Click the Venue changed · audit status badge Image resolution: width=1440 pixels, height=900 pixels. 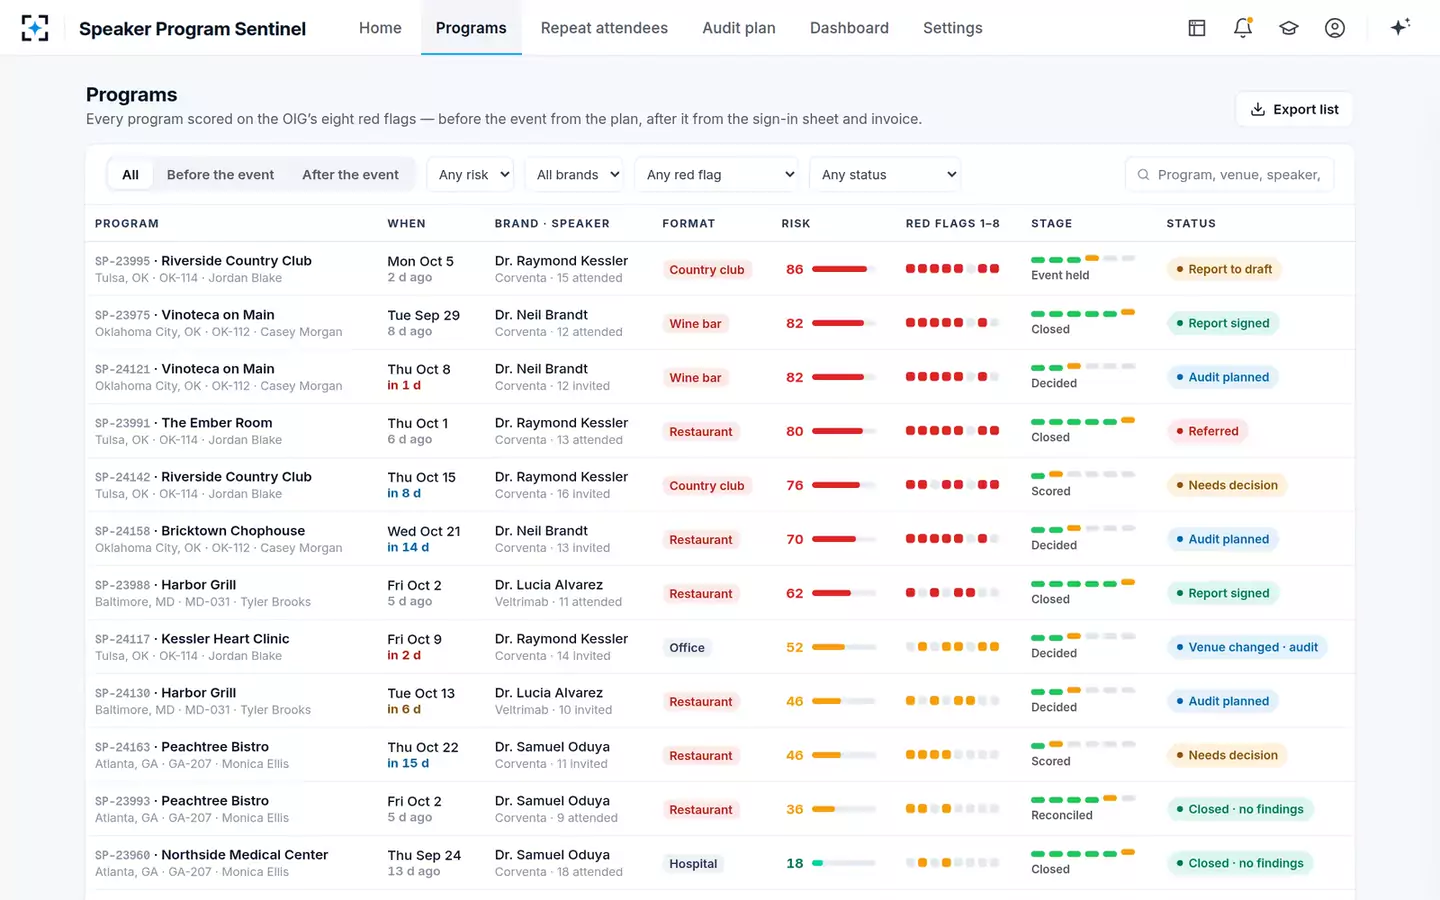point(1247,647)
